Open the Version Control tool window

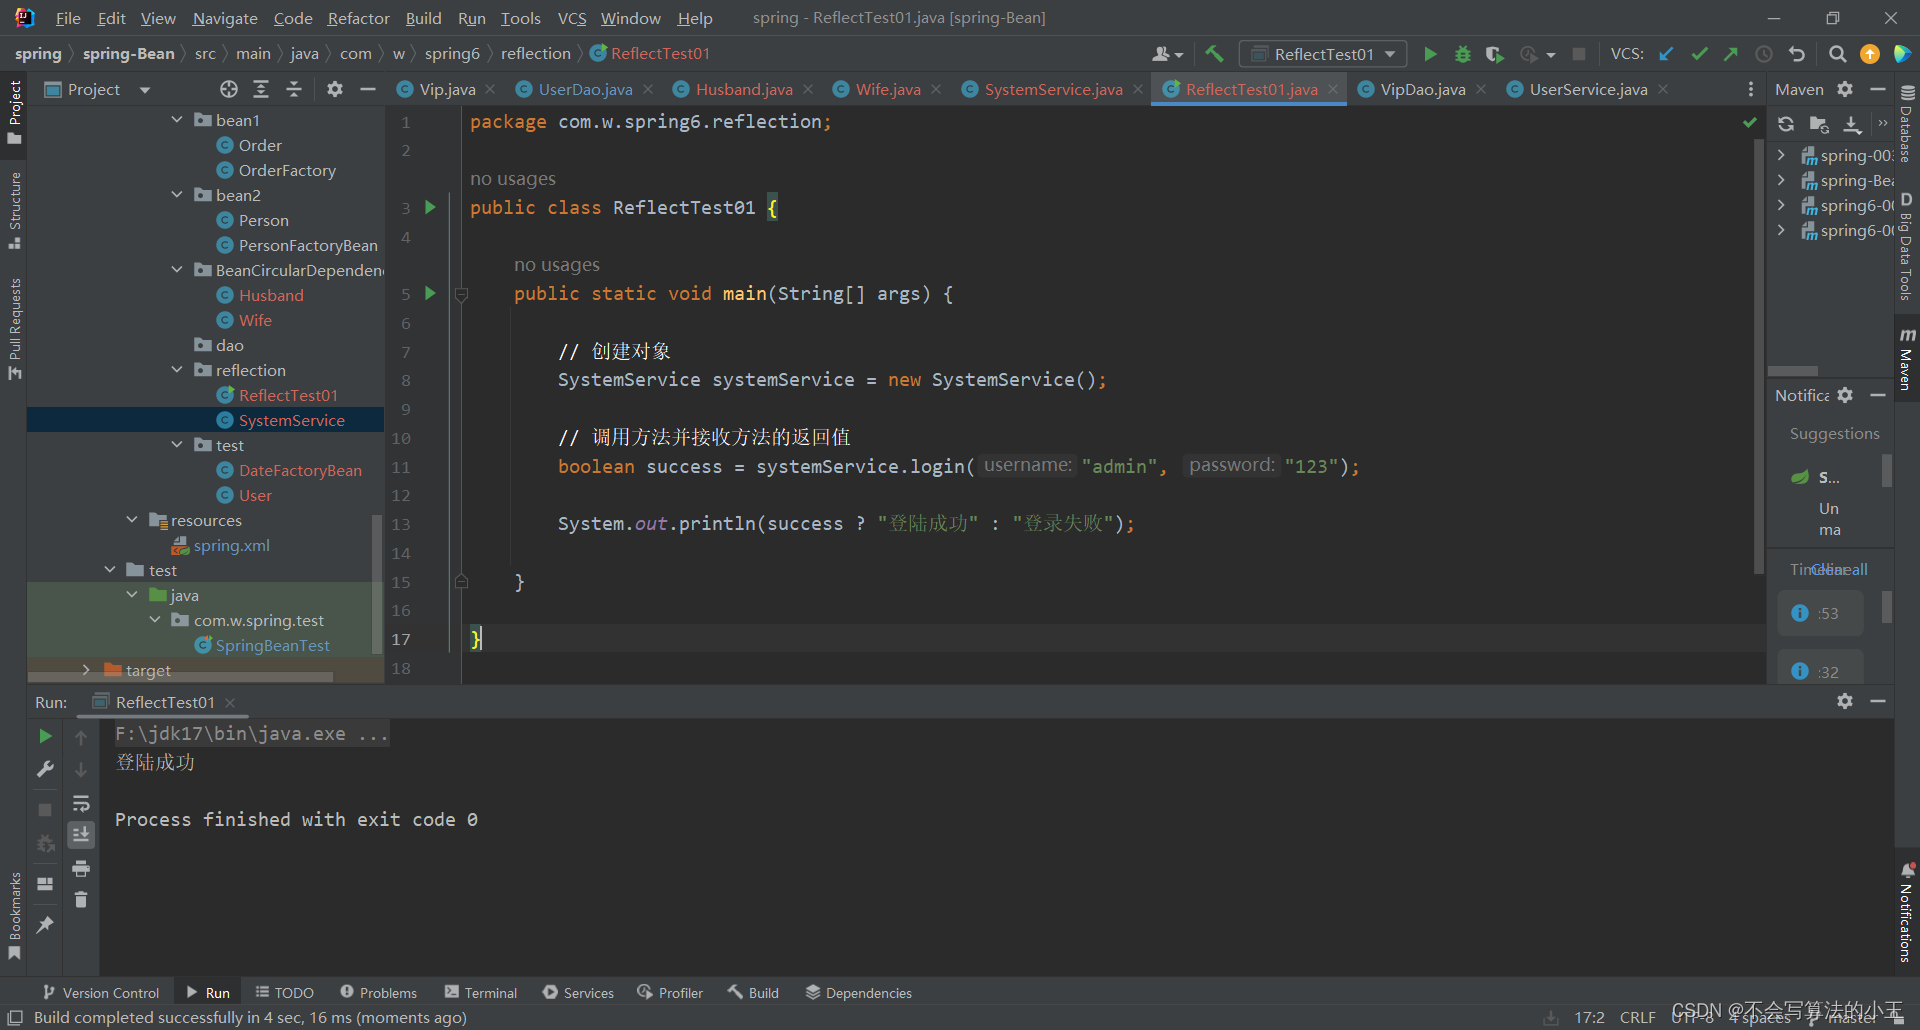101,993
